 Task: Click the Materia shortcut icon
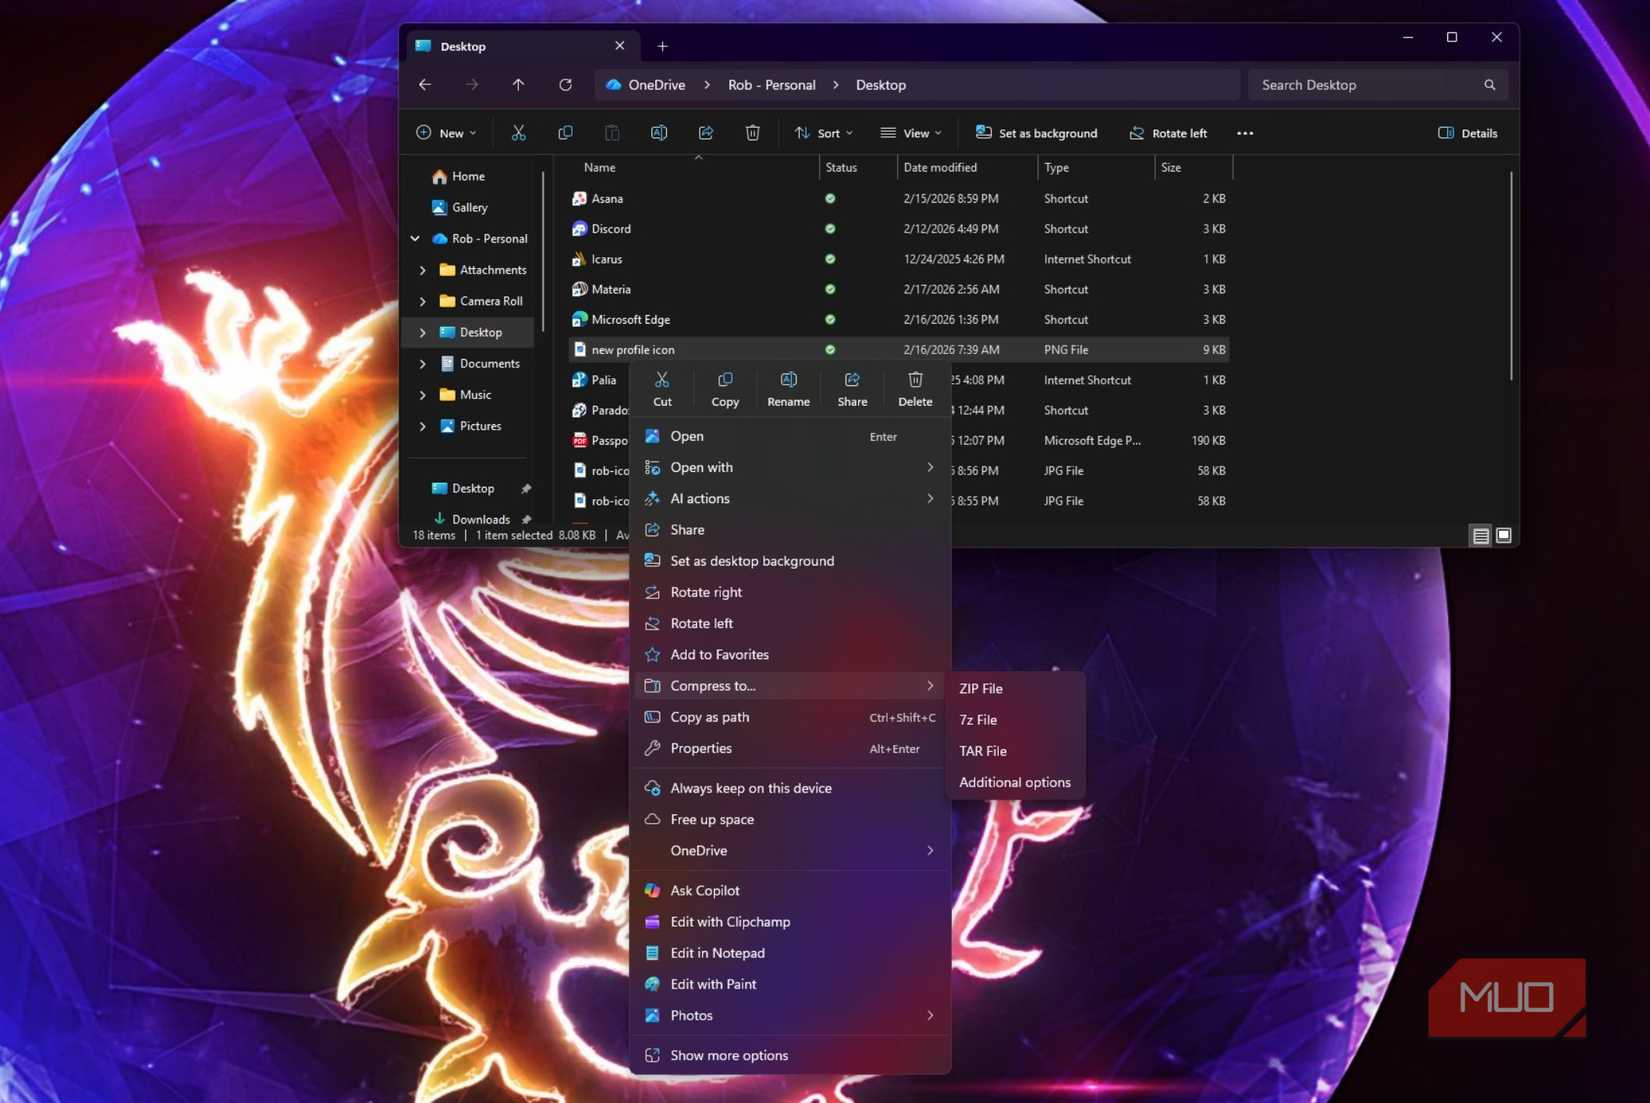(579, 290)
